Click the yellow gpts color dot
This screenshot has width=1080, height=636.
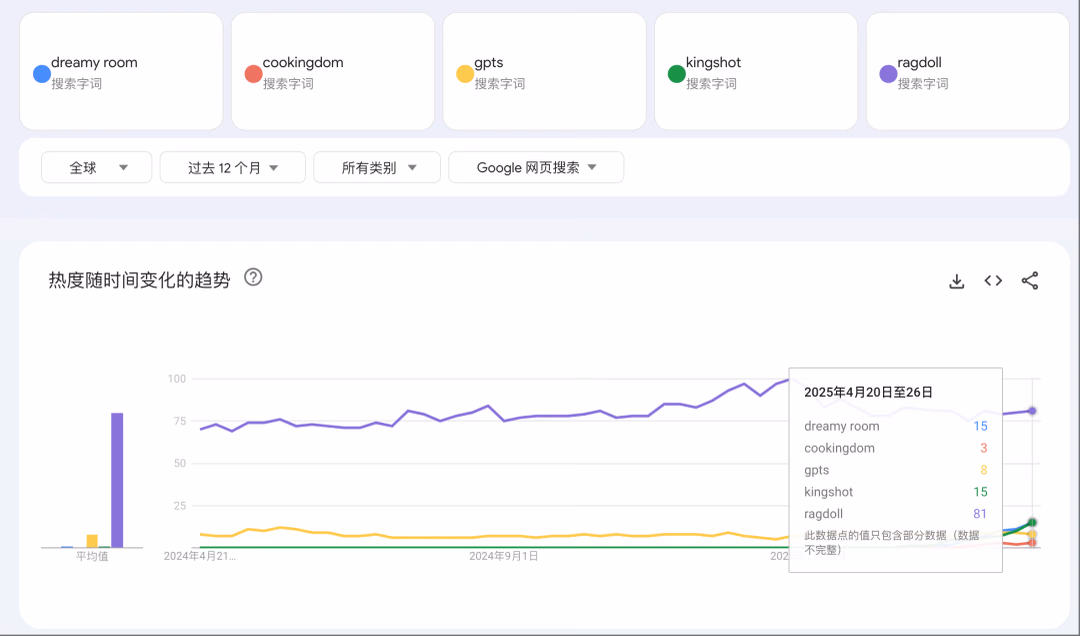(465, 74)
